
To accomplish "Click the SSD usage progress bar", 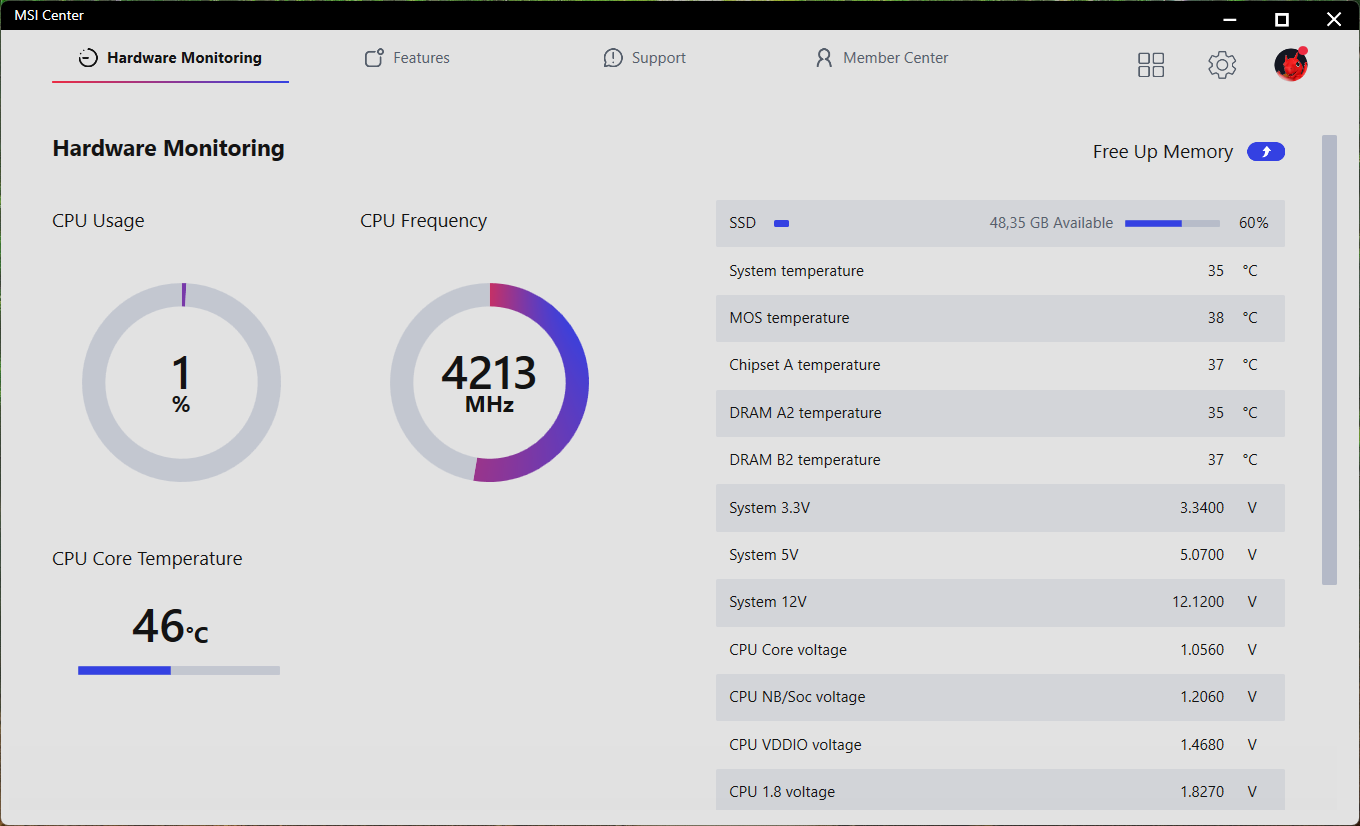I will click(1171, 223).
